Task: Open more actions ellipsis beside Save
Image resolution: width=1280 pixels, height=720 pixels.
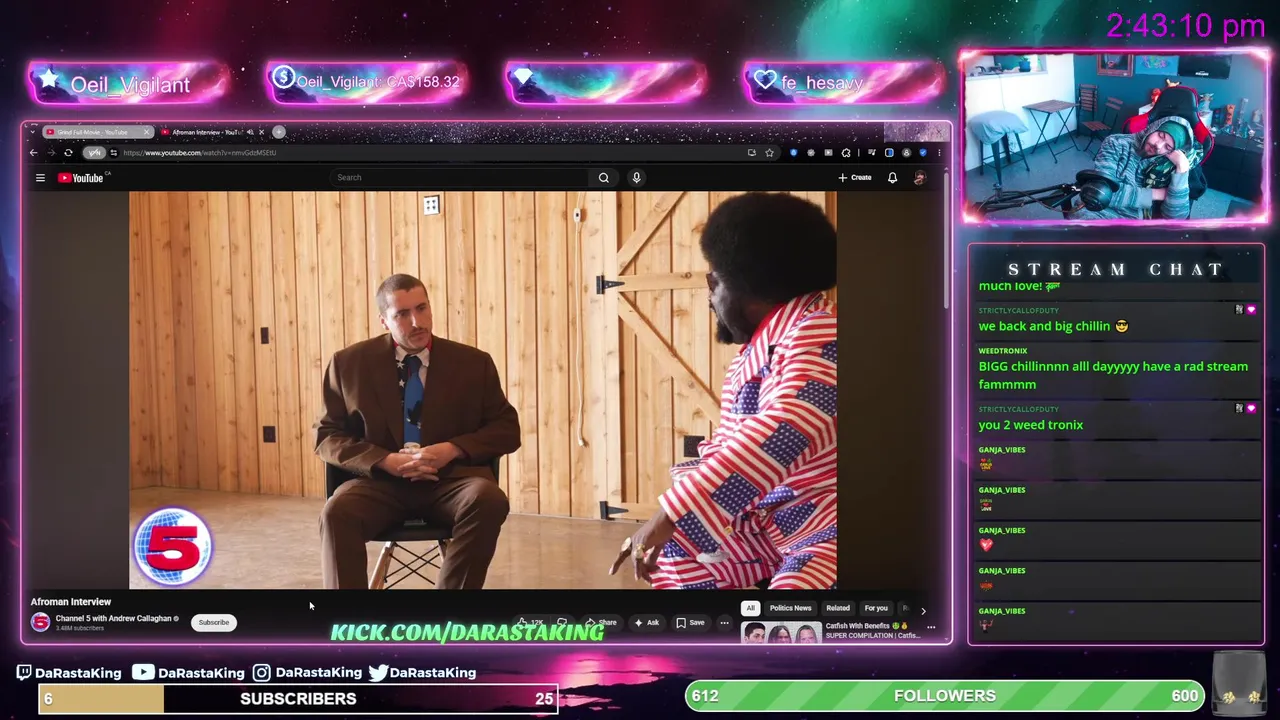Action: coord(724,623)
